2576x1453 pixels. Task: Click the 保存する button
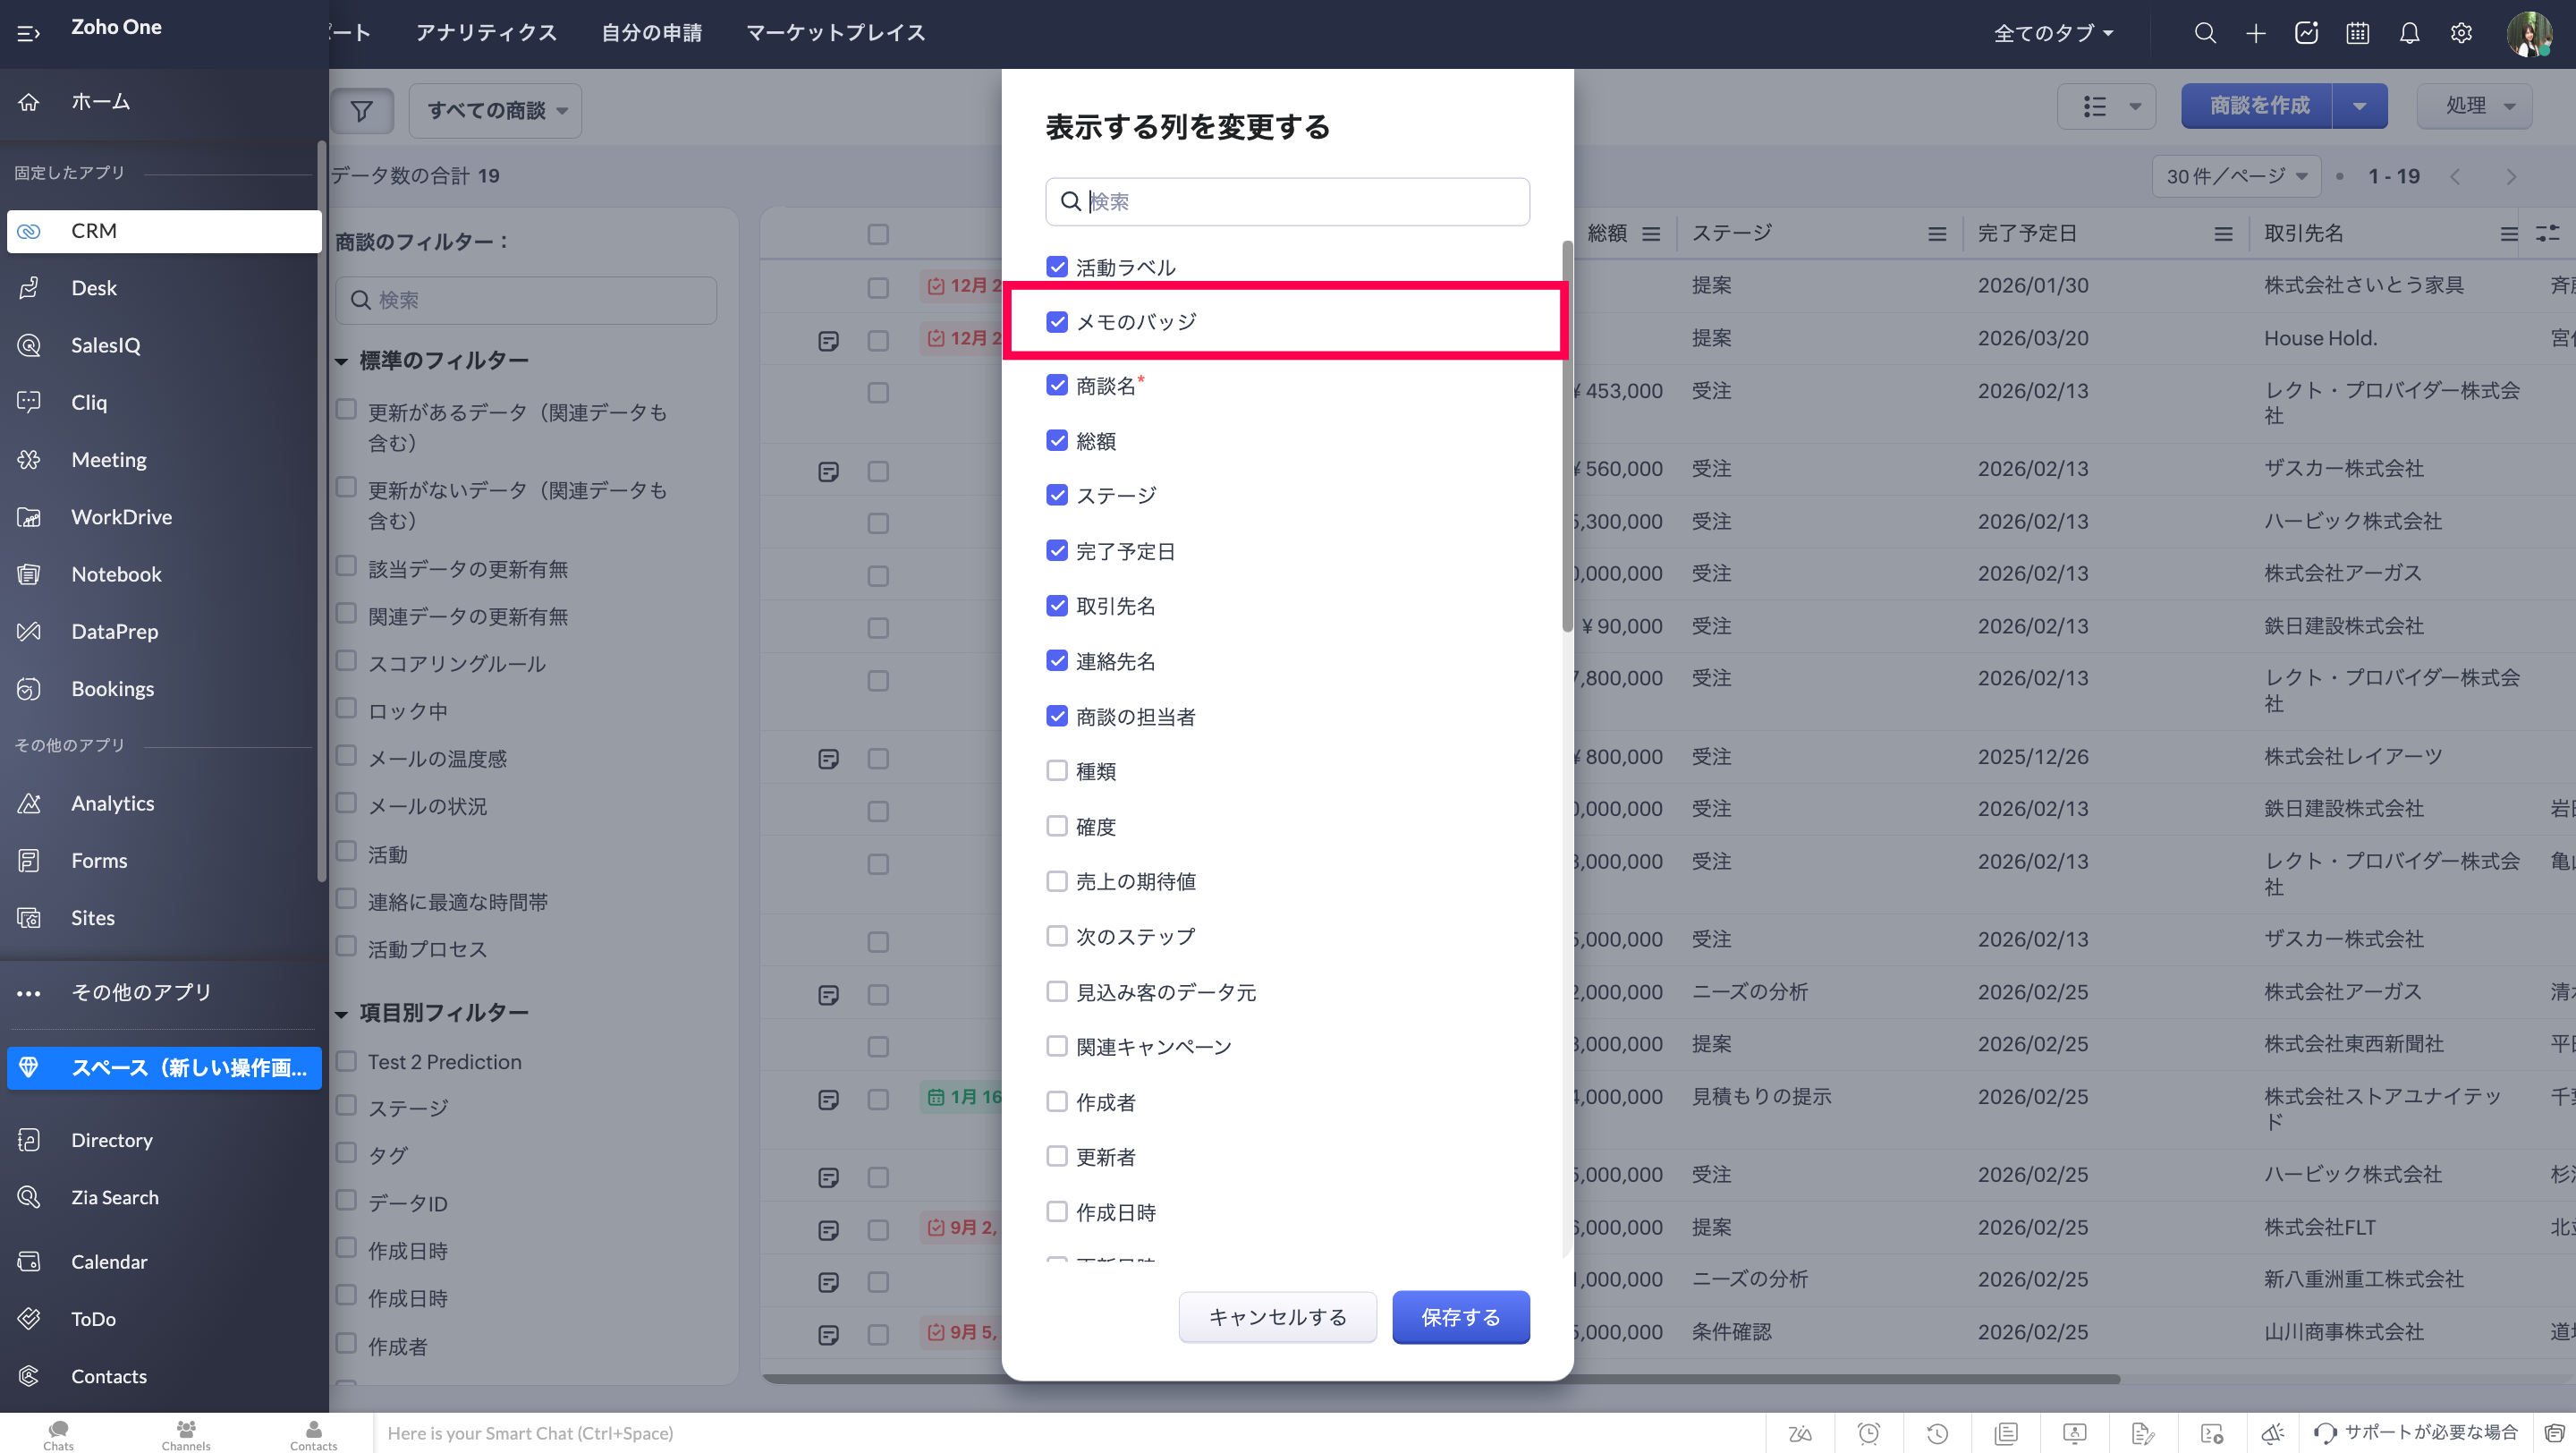1460,1317
